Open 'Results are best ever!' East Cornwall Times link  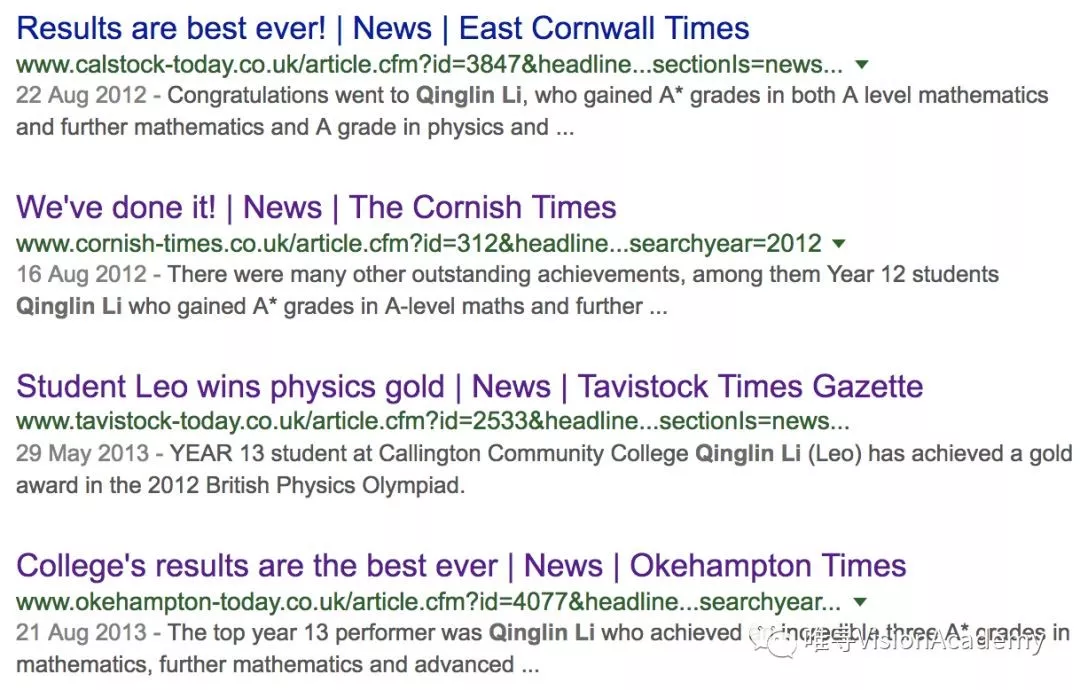tap(382, 29)
